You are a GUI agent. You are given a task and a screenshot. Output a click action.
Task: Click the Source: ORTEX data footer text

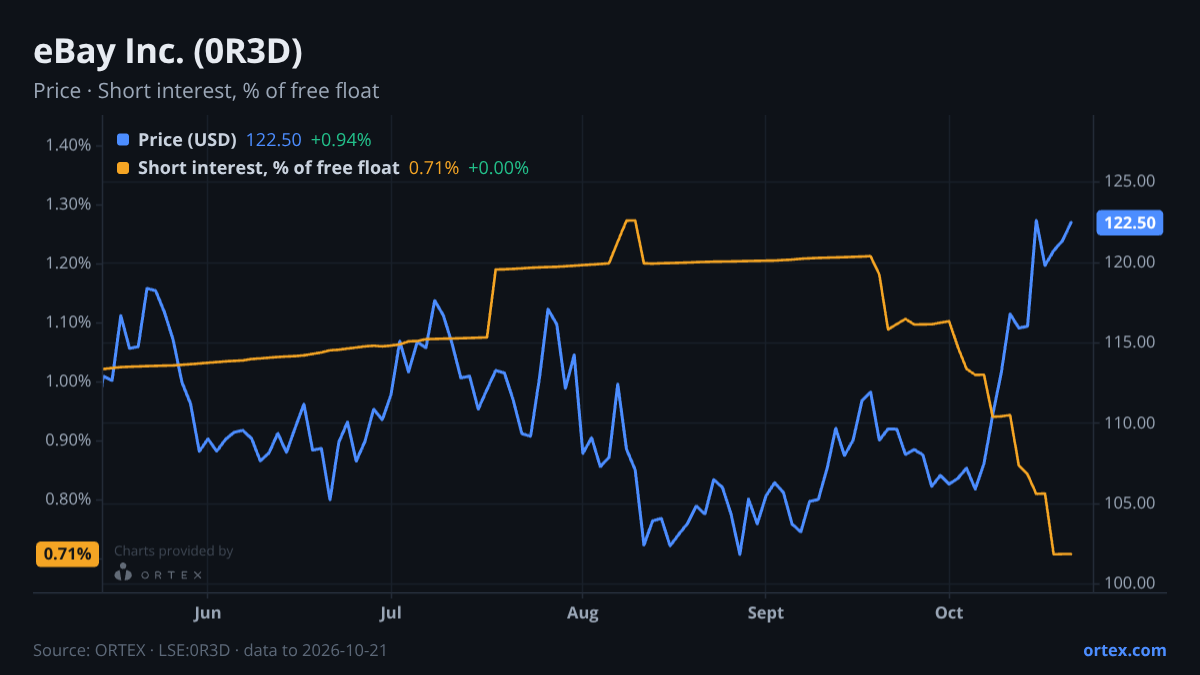point(210,650)
